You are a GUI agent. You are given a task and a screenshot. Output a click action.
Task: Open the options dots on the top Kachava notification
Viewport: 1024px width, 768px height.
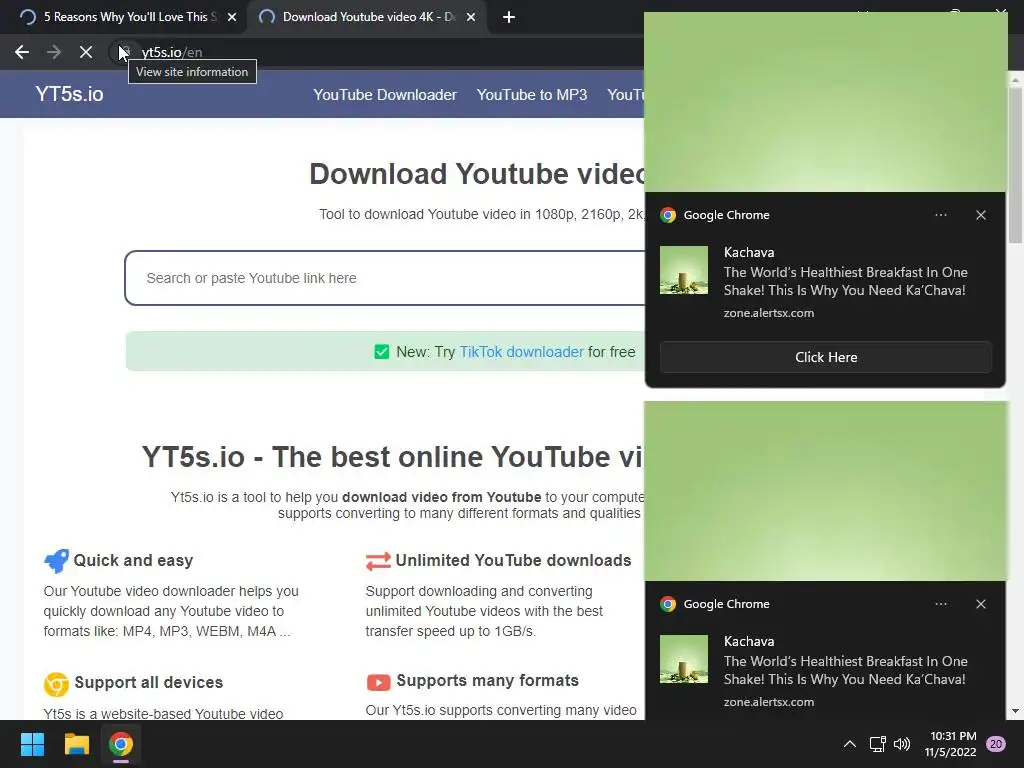[940, 215]
